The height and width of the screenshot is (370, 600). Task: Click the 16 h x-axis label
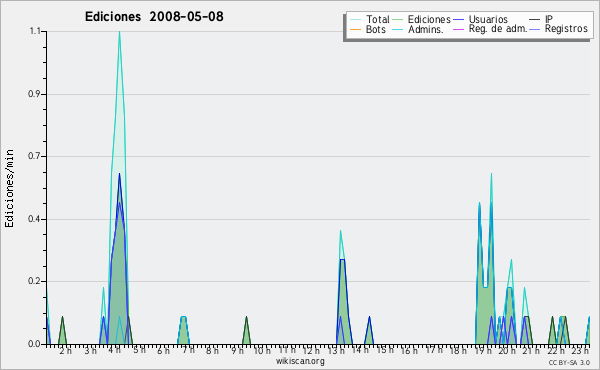click(409, 350)
